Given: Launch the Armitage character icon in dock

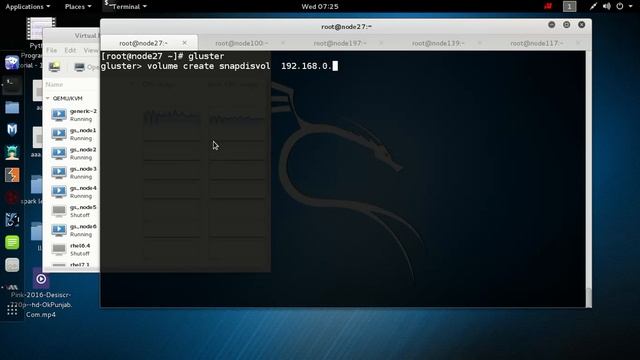Looking at the screenshot, I should (x=12, y=152).
